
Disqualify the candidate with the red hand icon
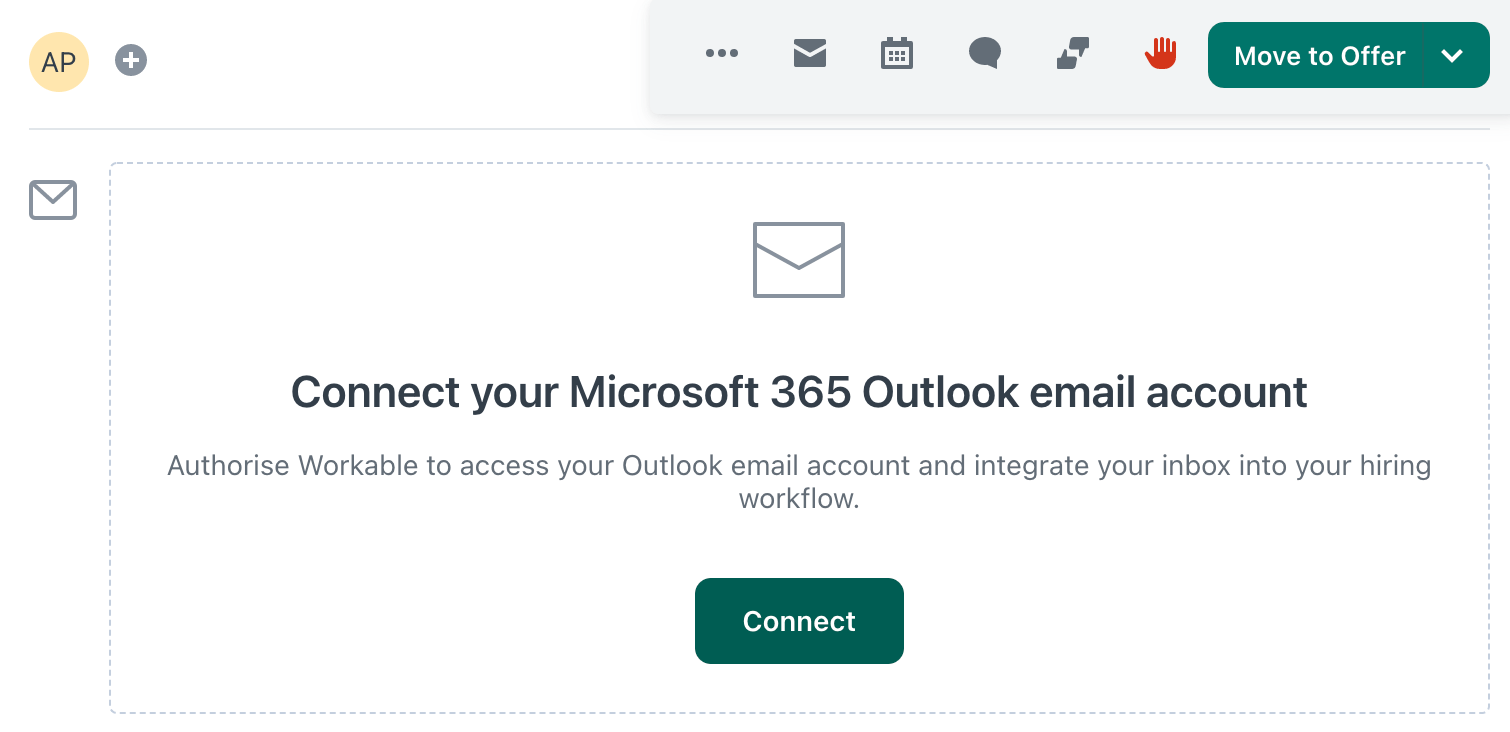[x=1158, y=54]
